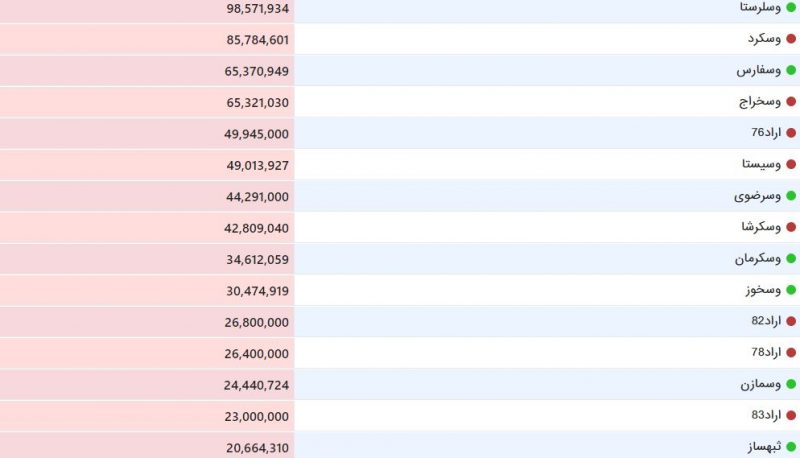Open the اراد82 symbol
The image size is (800, 458).
766,321
